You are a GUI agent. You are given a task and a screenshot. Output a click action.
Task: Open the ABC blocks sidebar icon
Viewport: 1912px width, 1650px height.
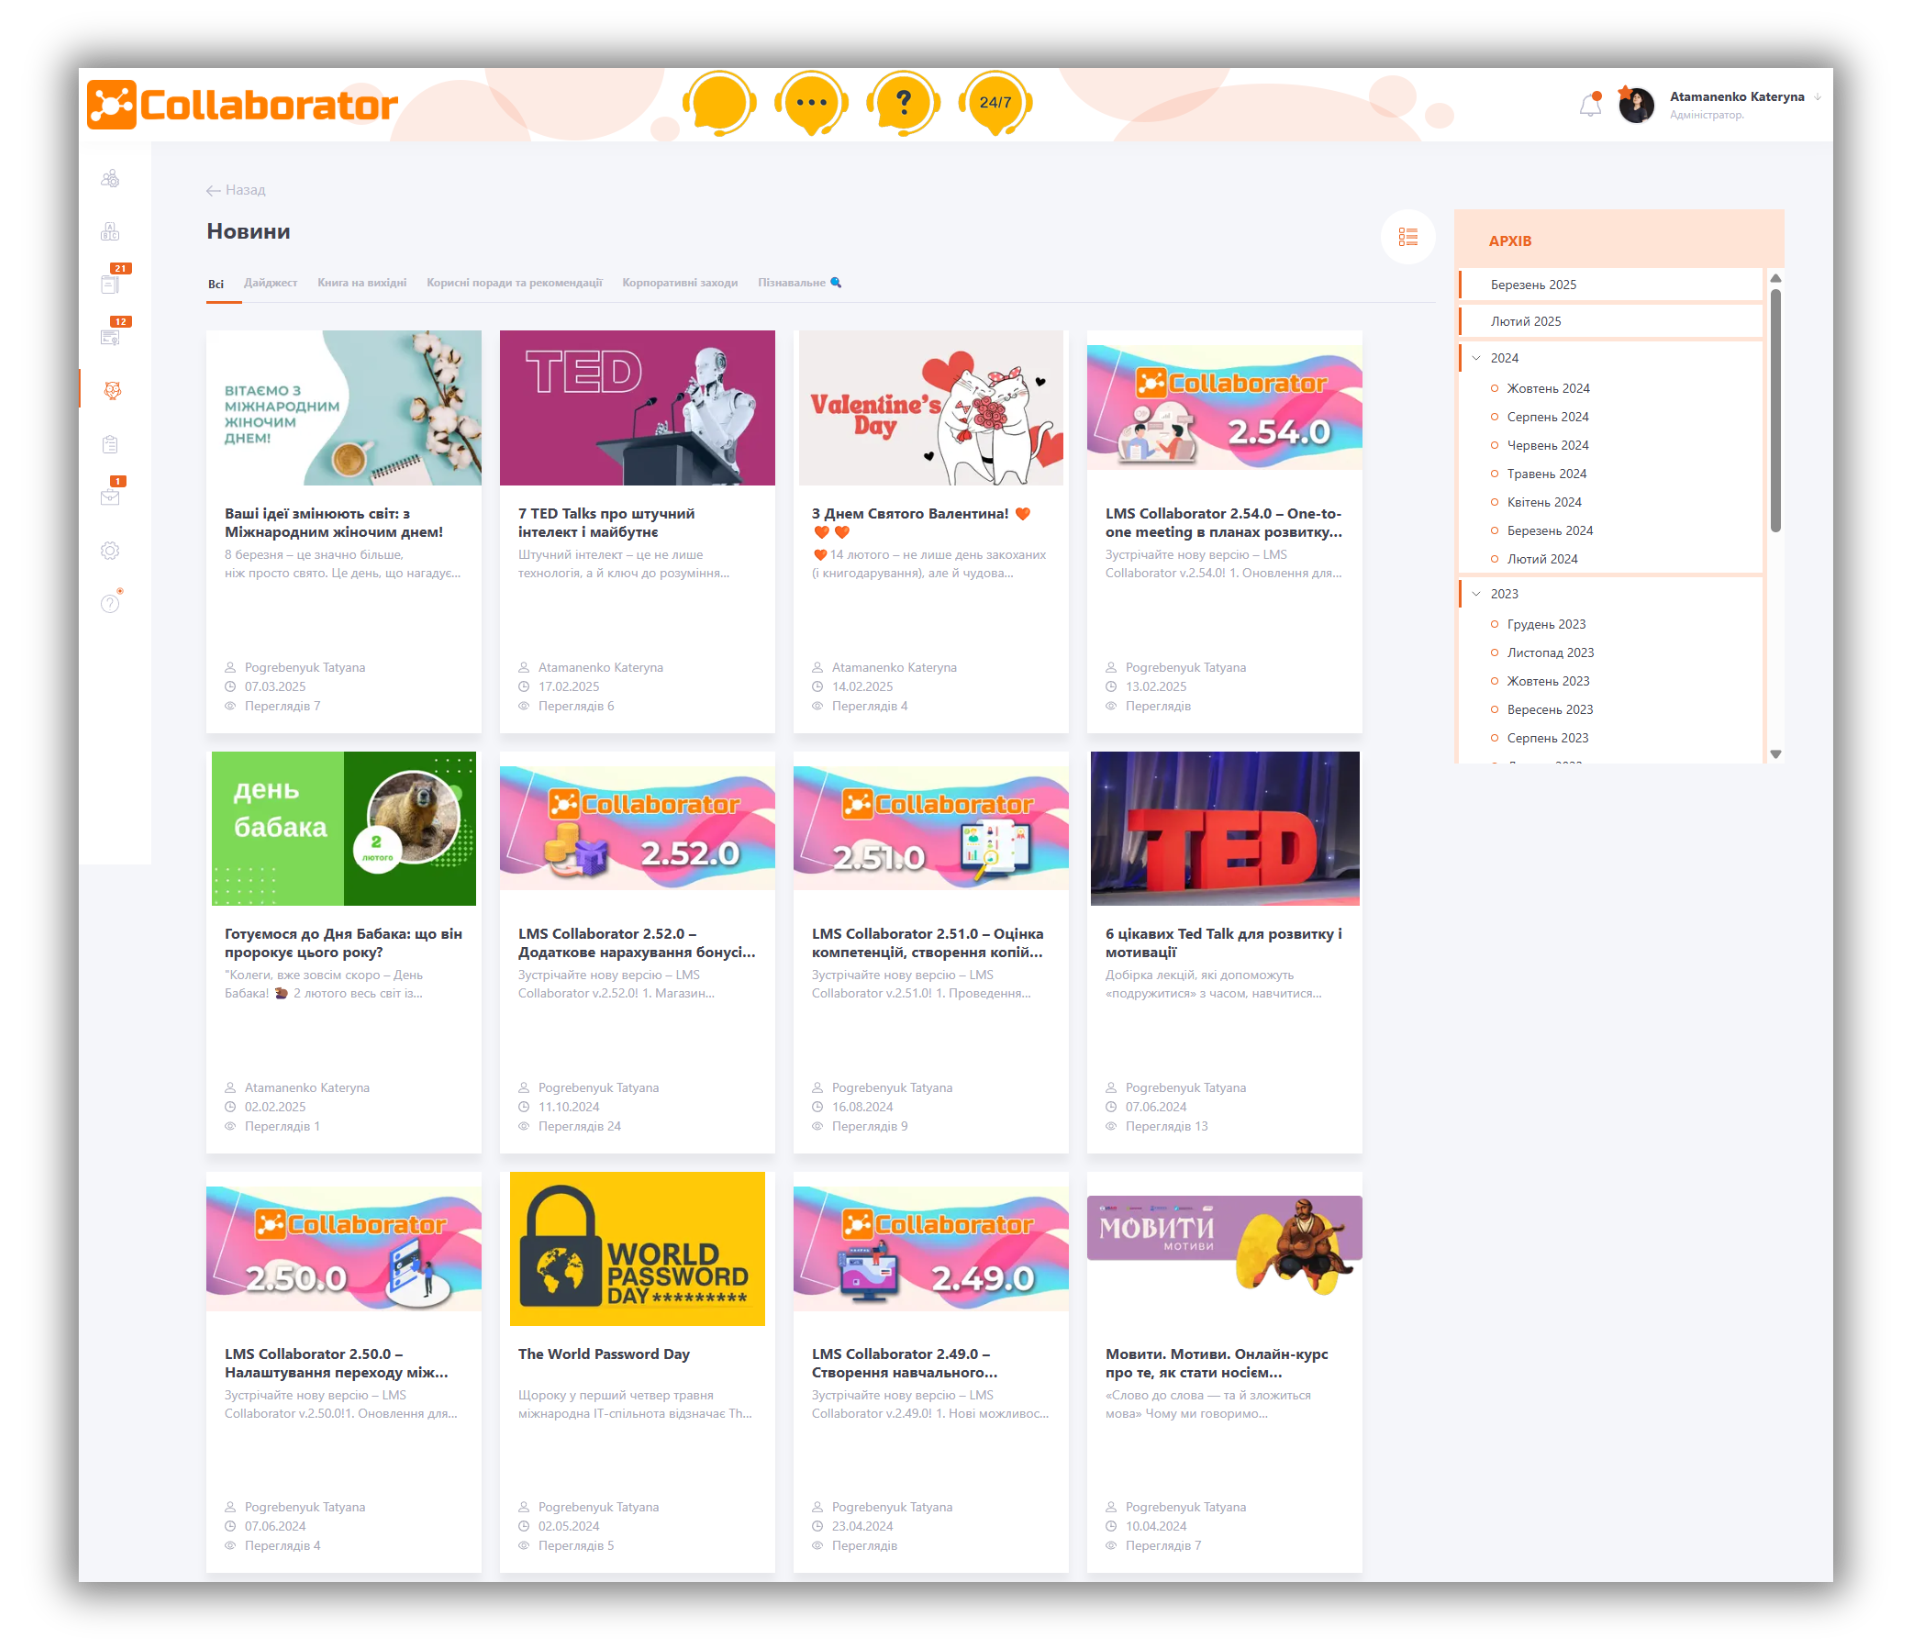(110, 231)
